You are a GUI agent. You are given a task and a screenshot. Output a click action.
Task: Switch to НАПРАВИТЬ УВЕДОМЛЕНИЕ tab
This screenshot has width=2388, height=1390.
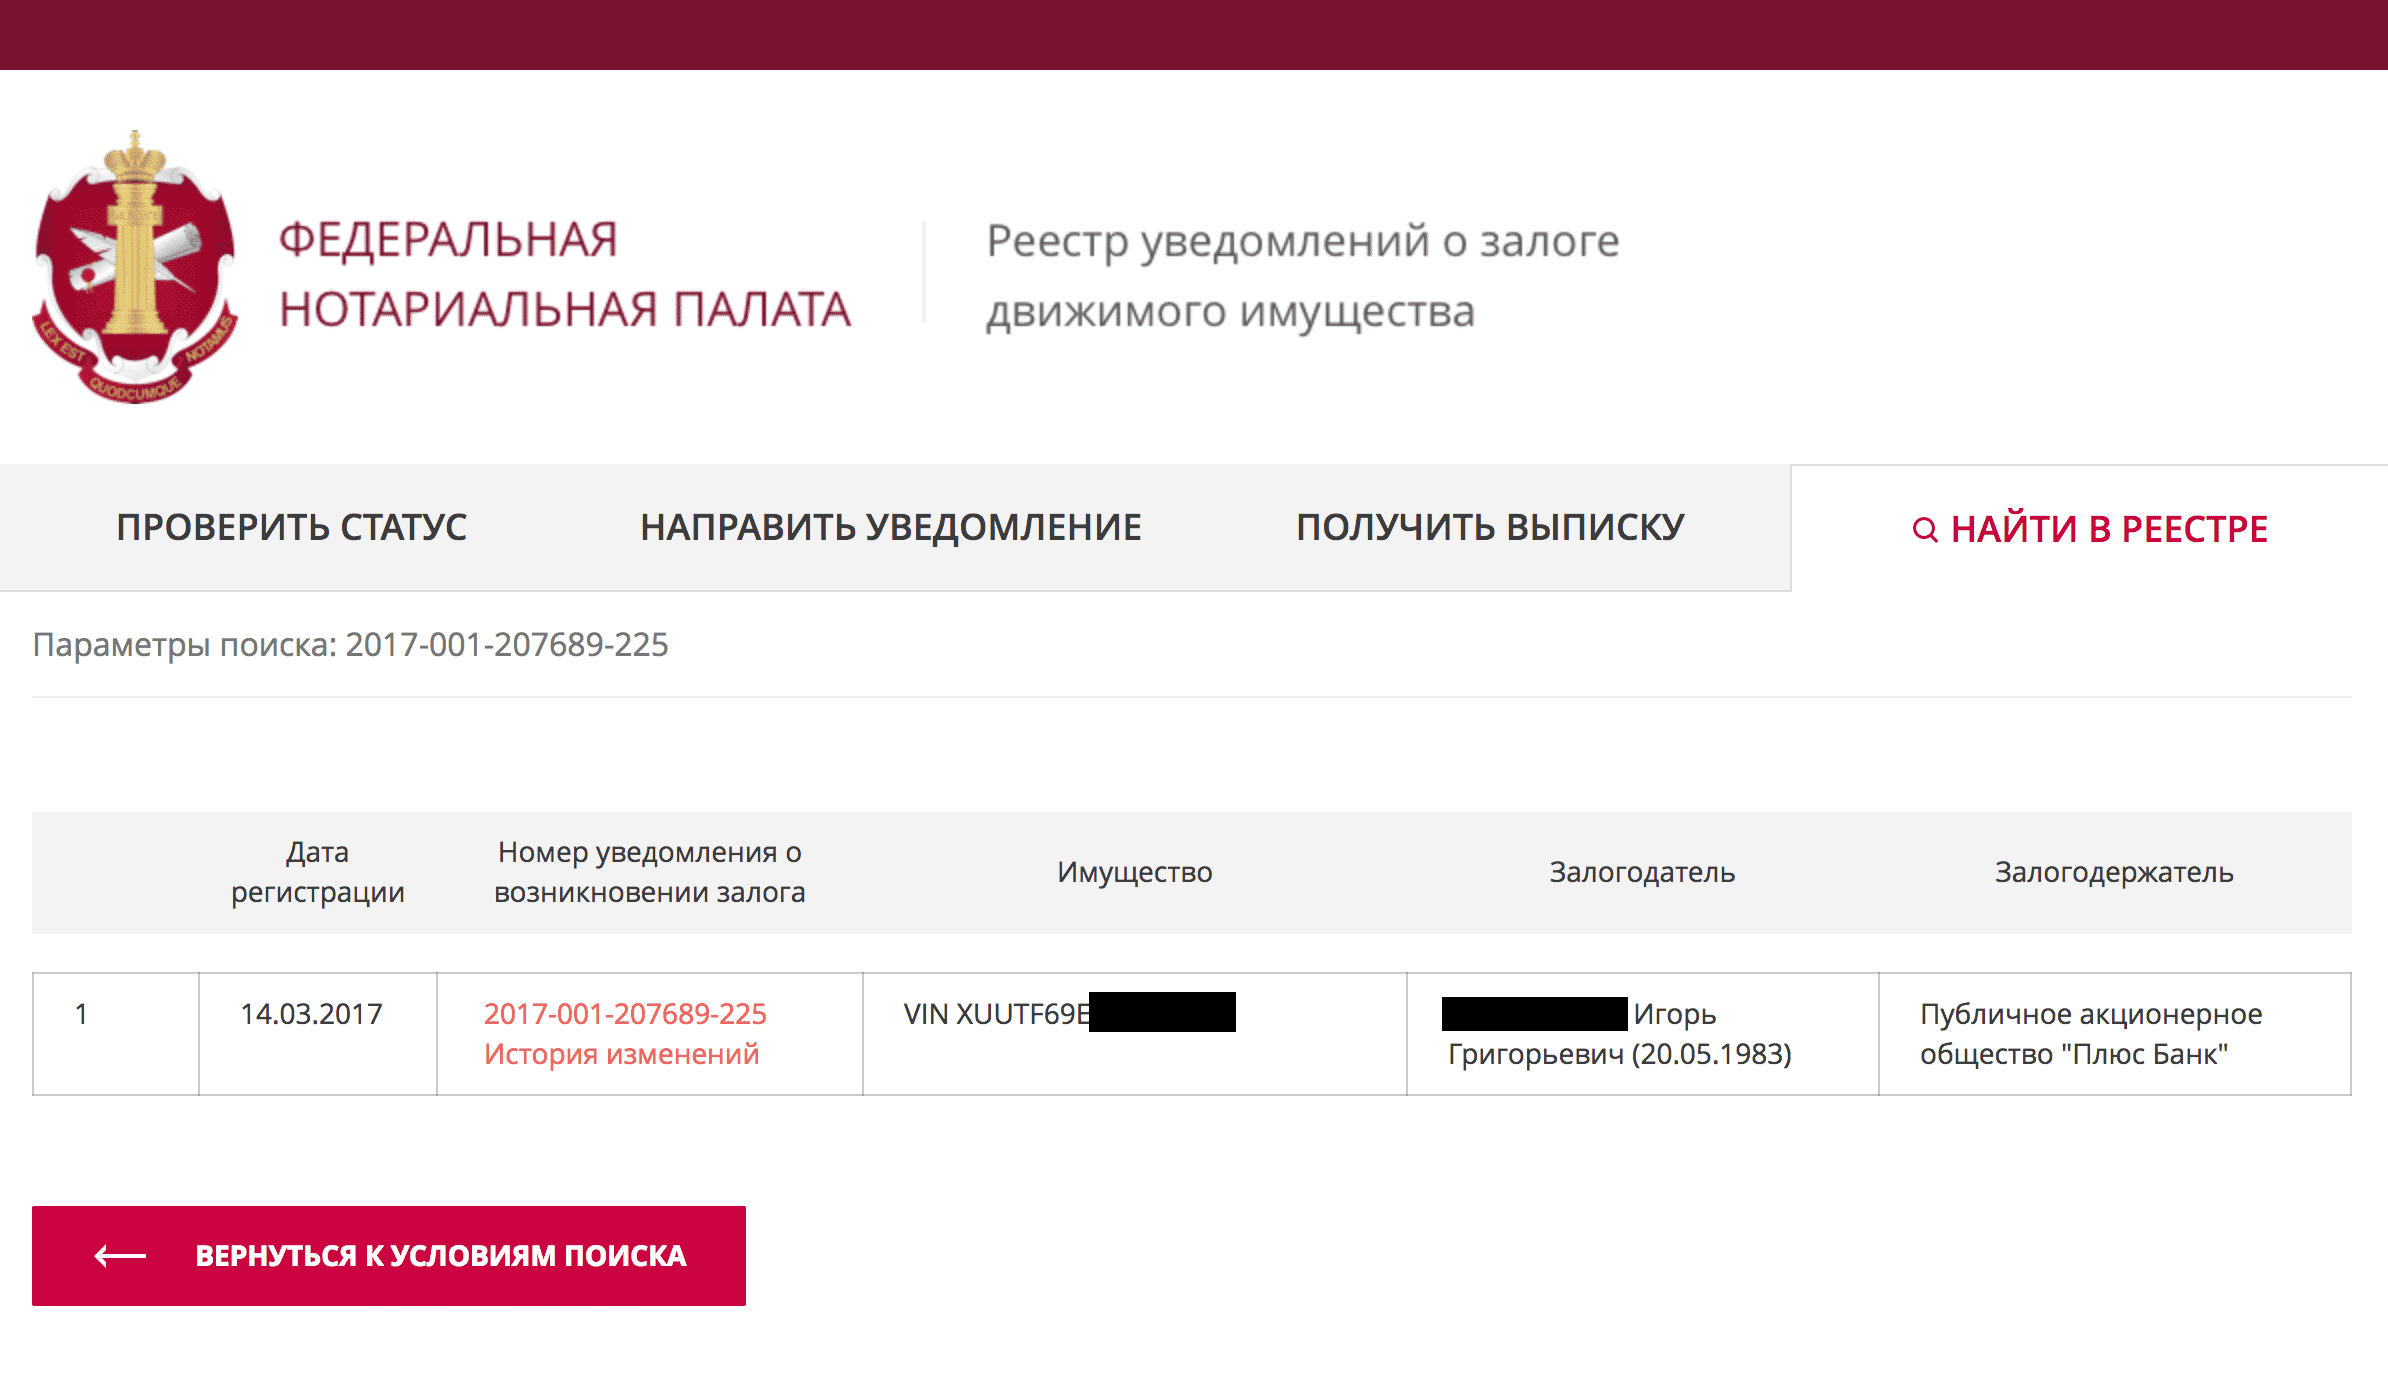890,527
